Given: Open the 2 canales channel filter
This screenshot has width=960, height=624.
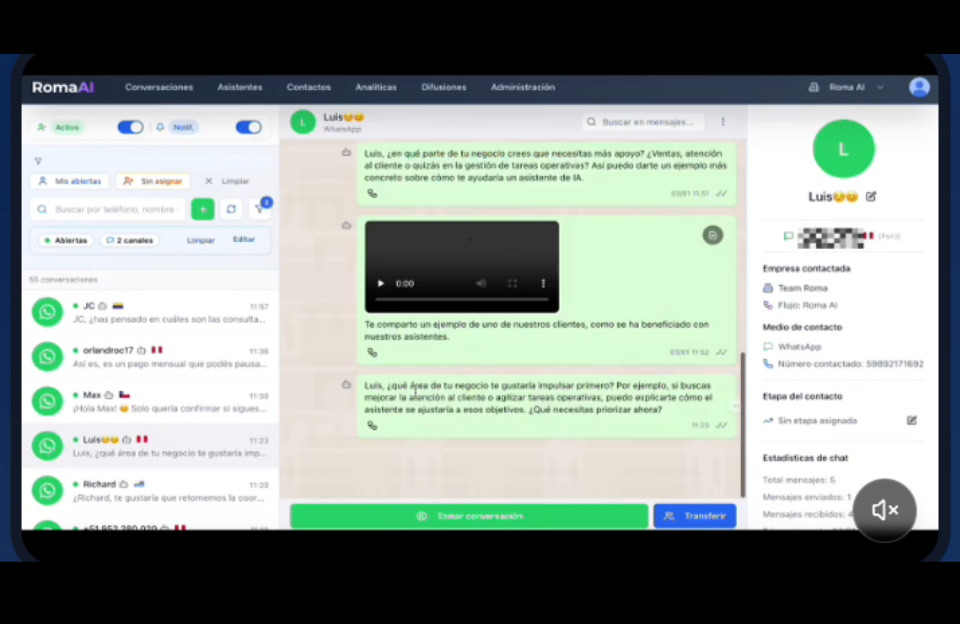Looking at the screenshot, I should click(129, 241).
